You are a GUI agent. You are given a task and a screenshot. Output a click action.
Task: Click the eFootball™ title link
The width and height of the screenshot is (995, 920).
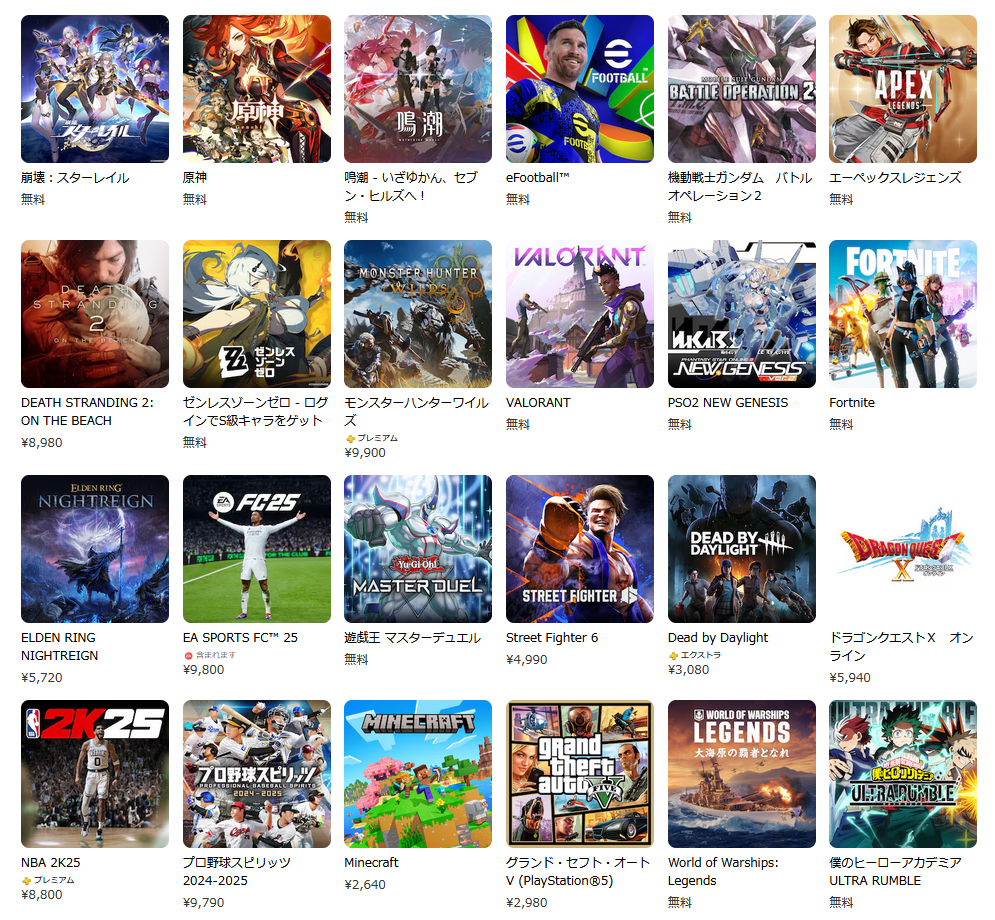537,178
